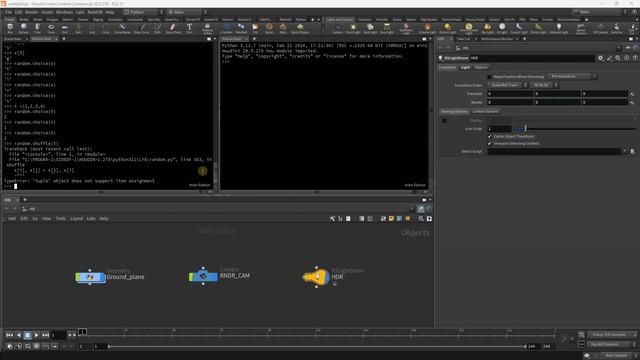Select the Torus shelf tool

point(51,28)
